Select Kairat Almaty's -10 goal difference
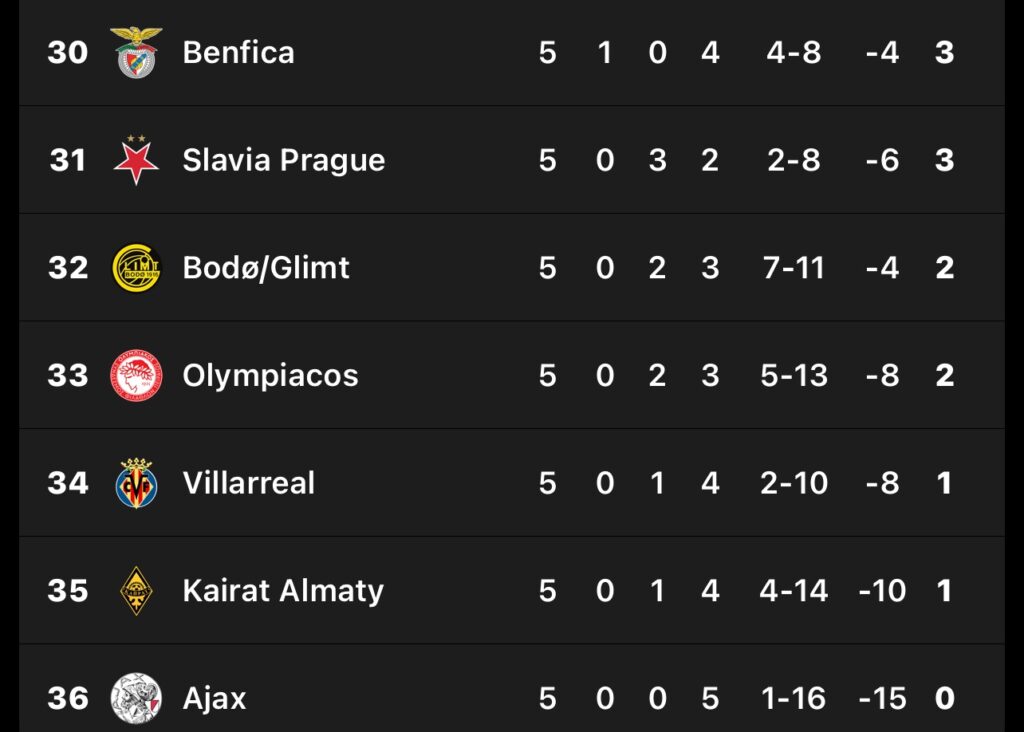 882,591
